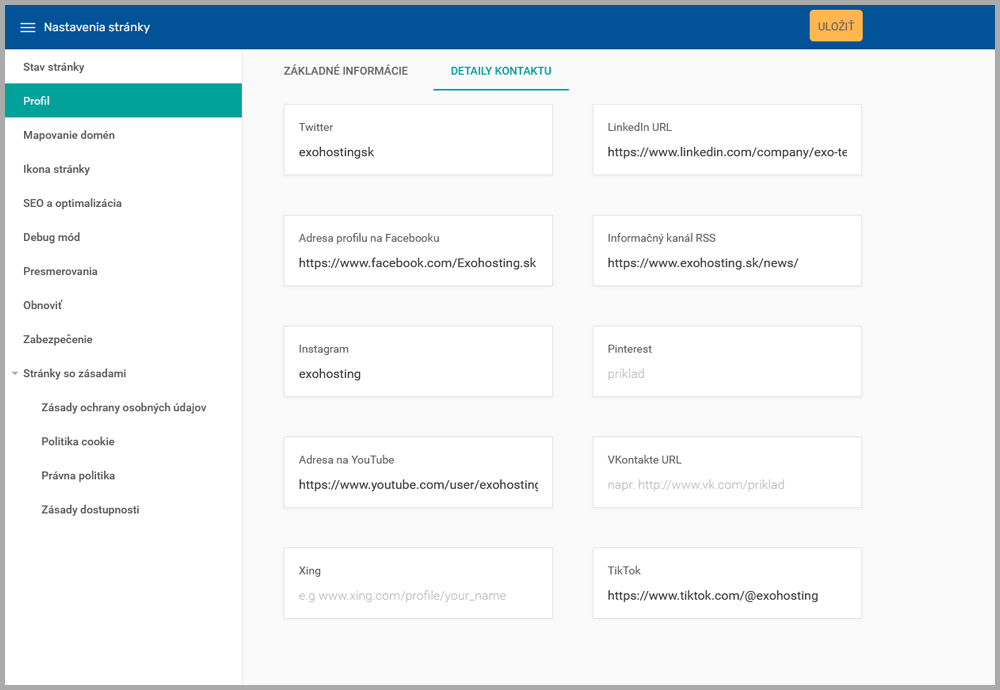Click the Xing profile input field
This screenshot has height=690, width=1000.
418,595
